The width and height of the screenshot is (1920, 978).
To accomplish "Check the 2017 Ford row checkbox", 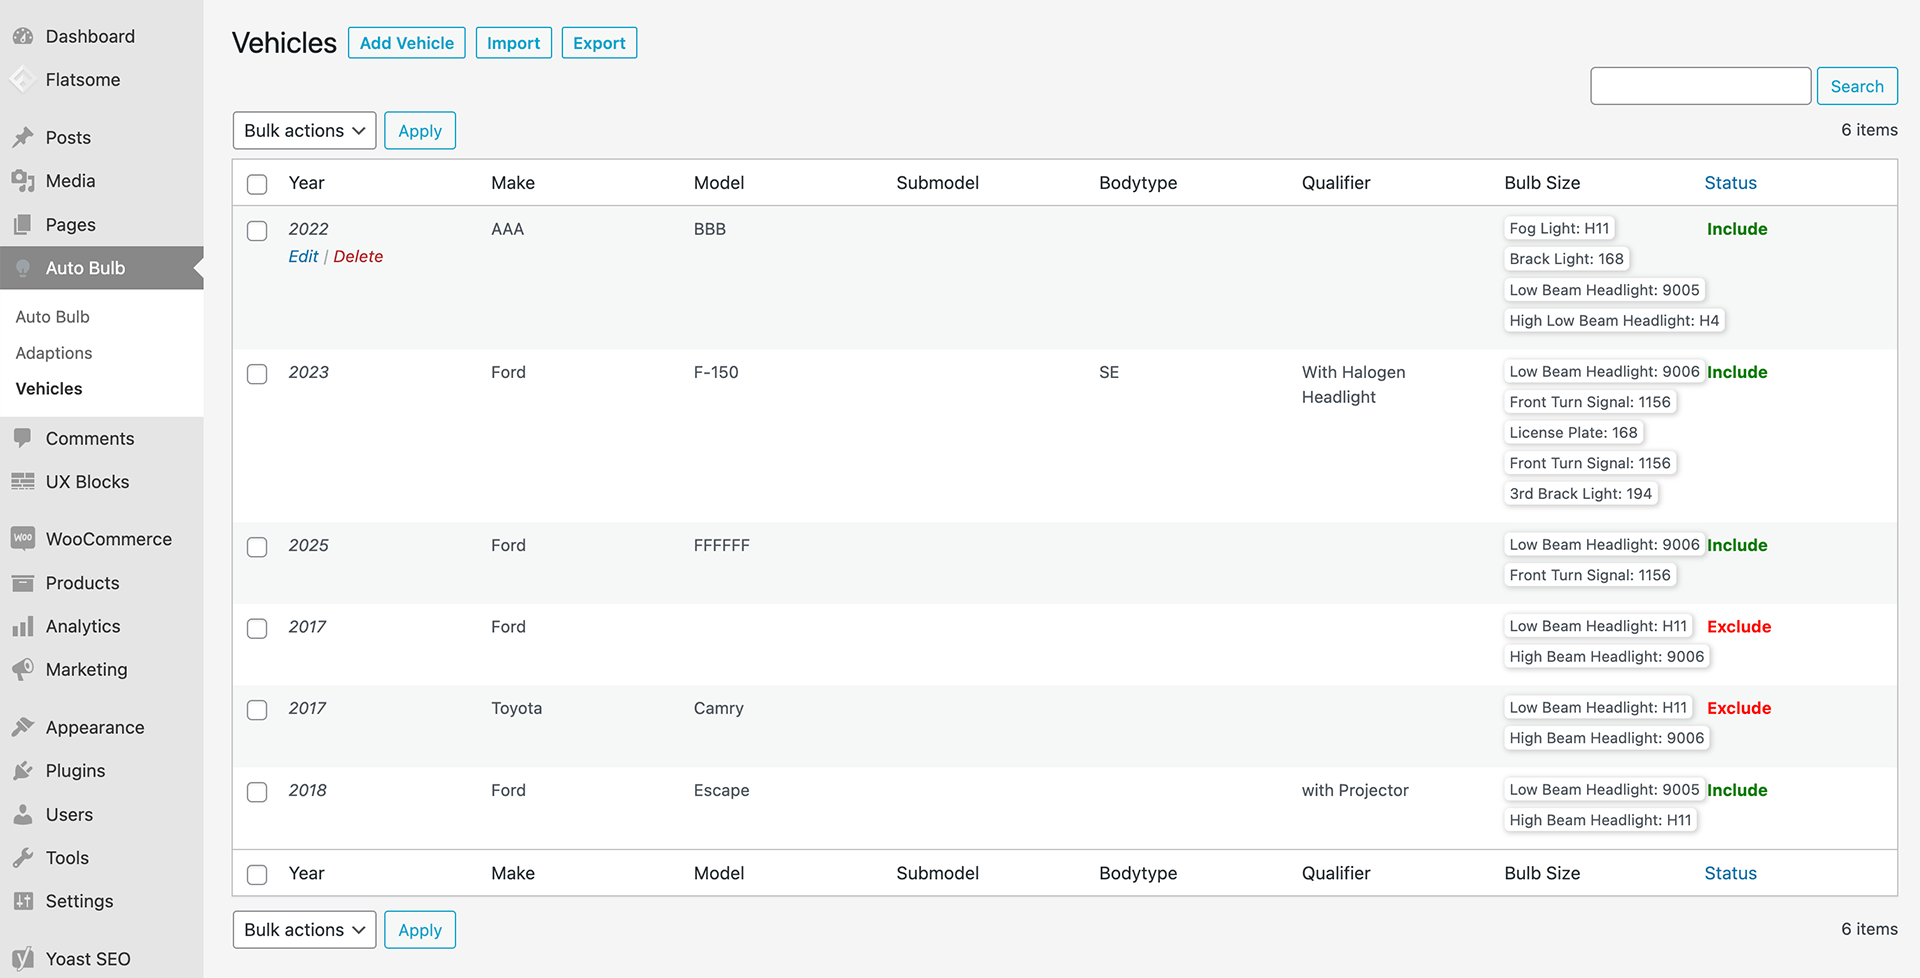I will coord(257,629).
